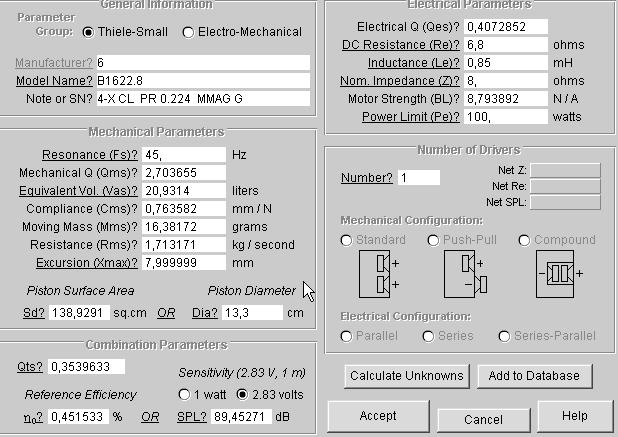Open the Manufacturer label link
Image resolution: width=618 pixels, height=437 pixels.
pyautogui.click(x=54, y=63)
